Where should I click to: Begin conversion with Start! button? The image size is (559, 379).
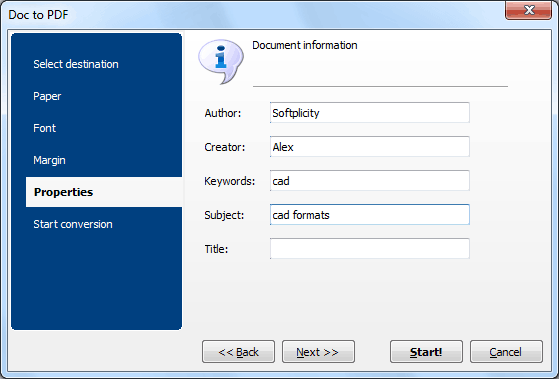pos(426,352)
